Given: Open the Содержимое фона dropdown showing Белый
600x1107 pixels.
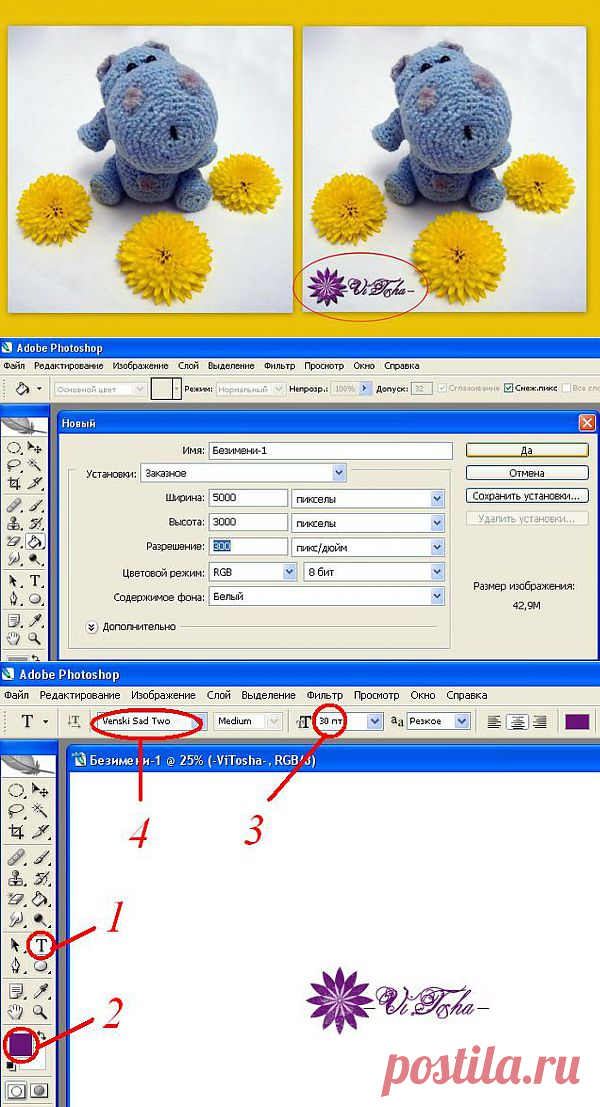Looking at the screenshot, I should [x=437, y=597].
